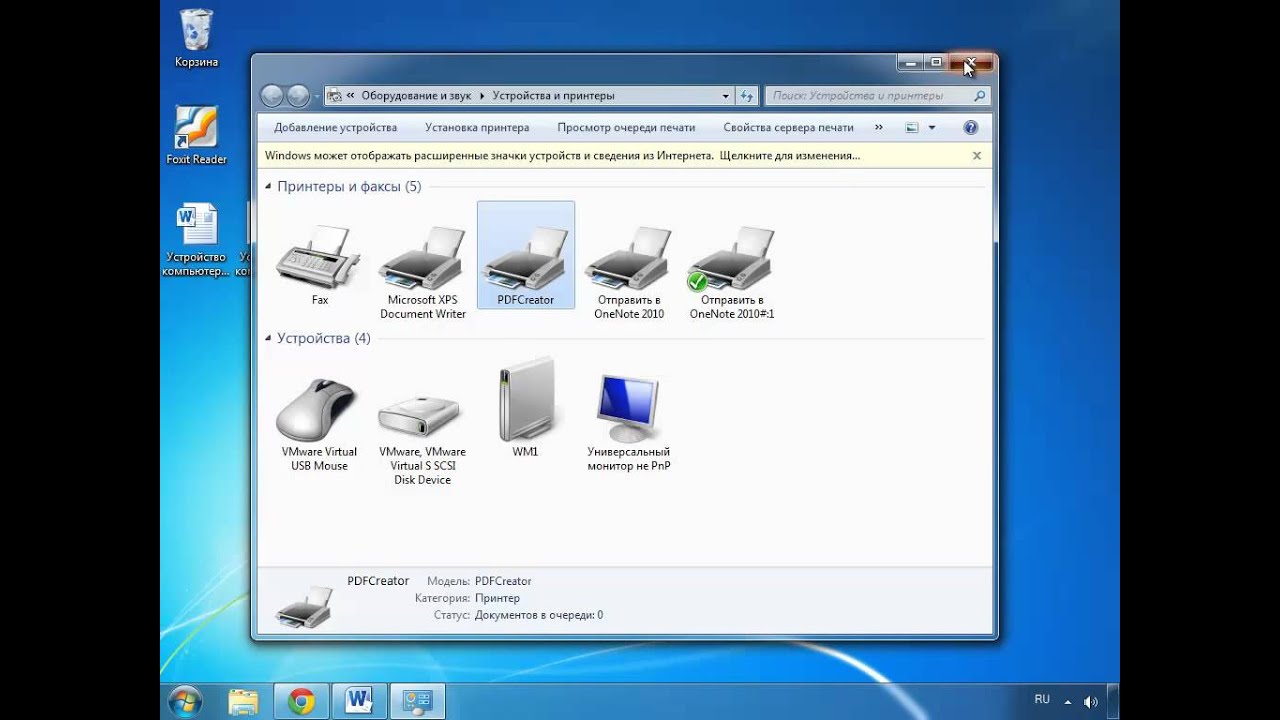Click the RU language indicator
The width and height of the screenshot is (1280, 720).
click(1042, 700)
